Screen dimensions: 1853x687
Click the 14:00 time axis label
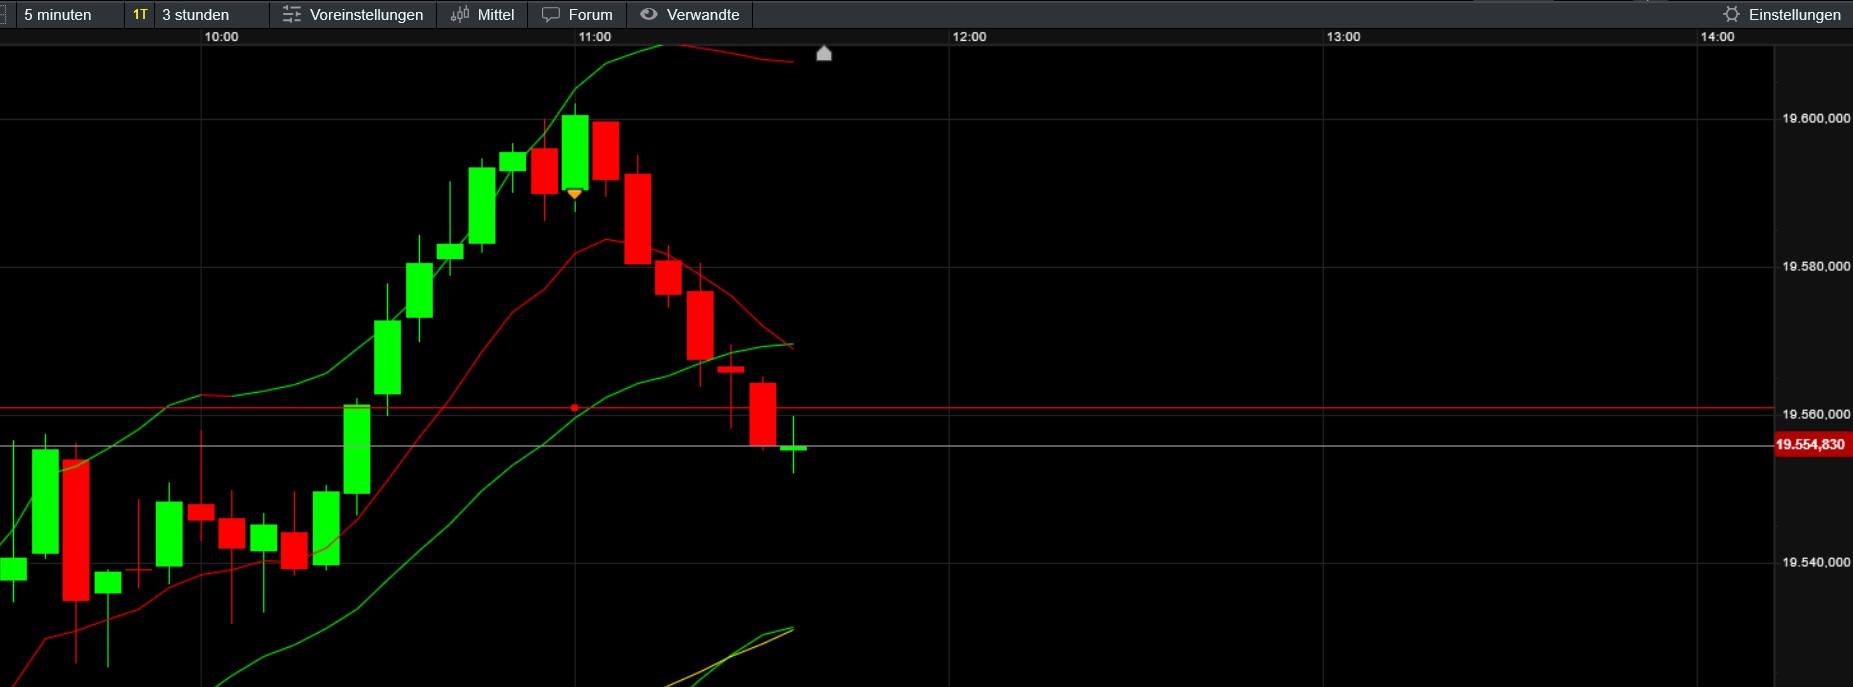1717,37
